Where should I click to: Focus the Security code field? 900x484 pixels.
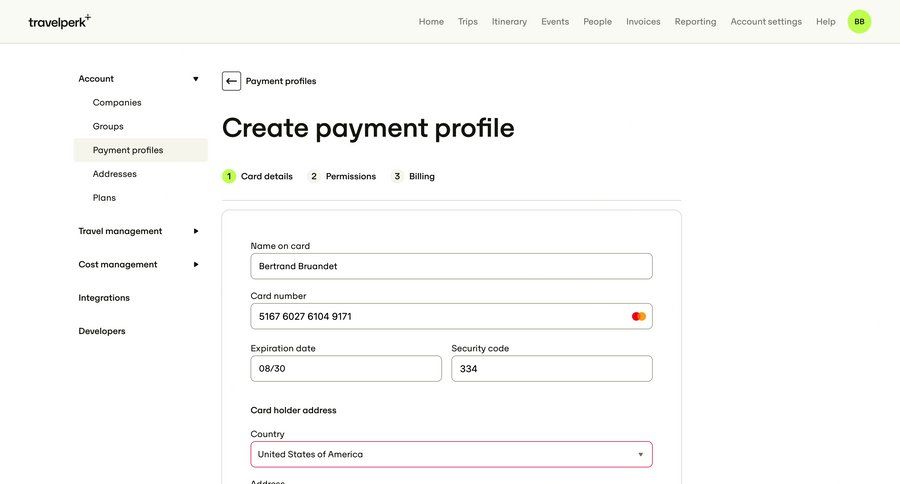[x=551, y=368]
